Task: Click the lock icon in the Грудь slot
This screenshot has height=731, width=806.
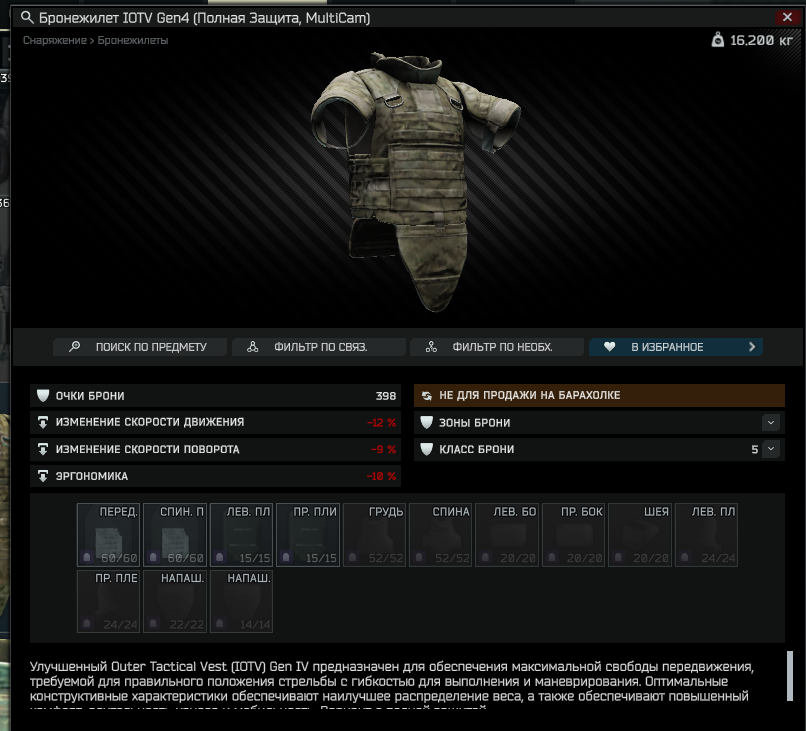Action: (353, 557)
